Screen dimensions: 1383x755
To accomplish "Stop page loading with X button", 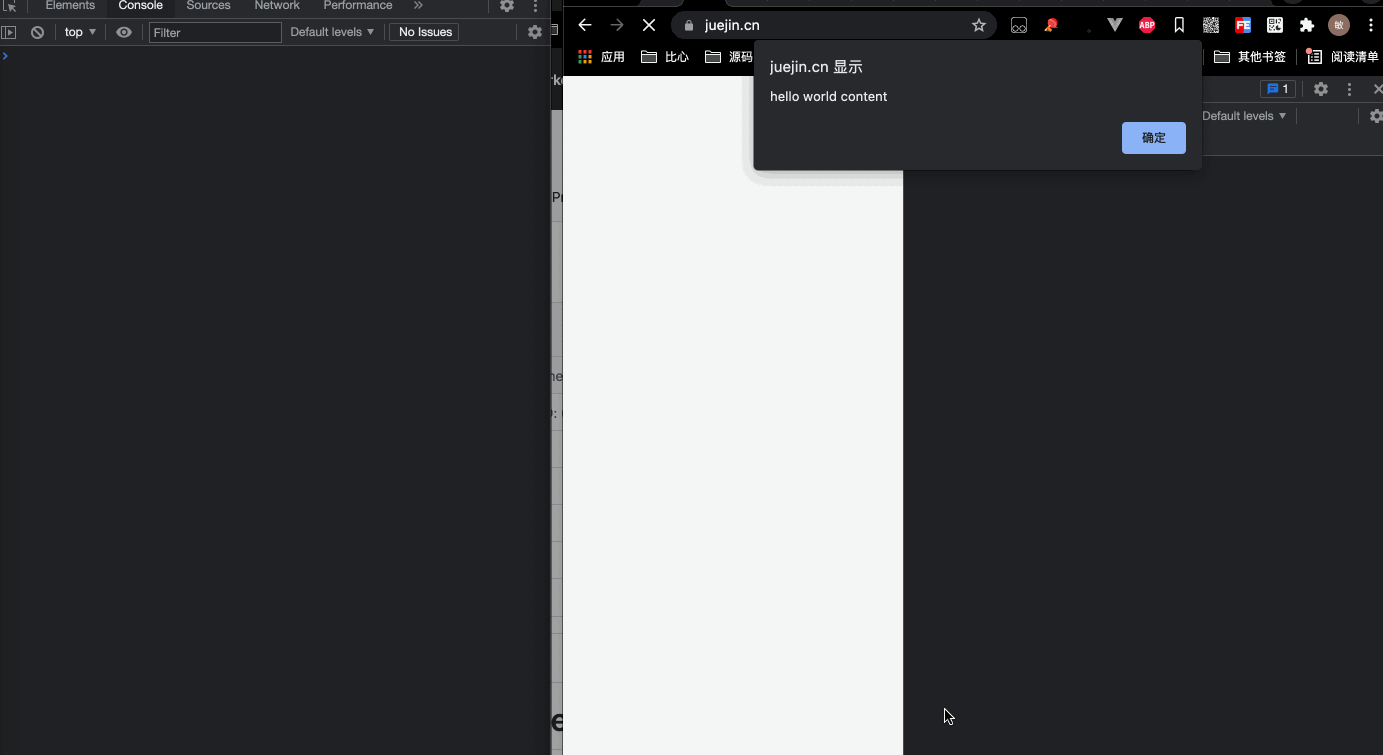I will tap(649, 25).
